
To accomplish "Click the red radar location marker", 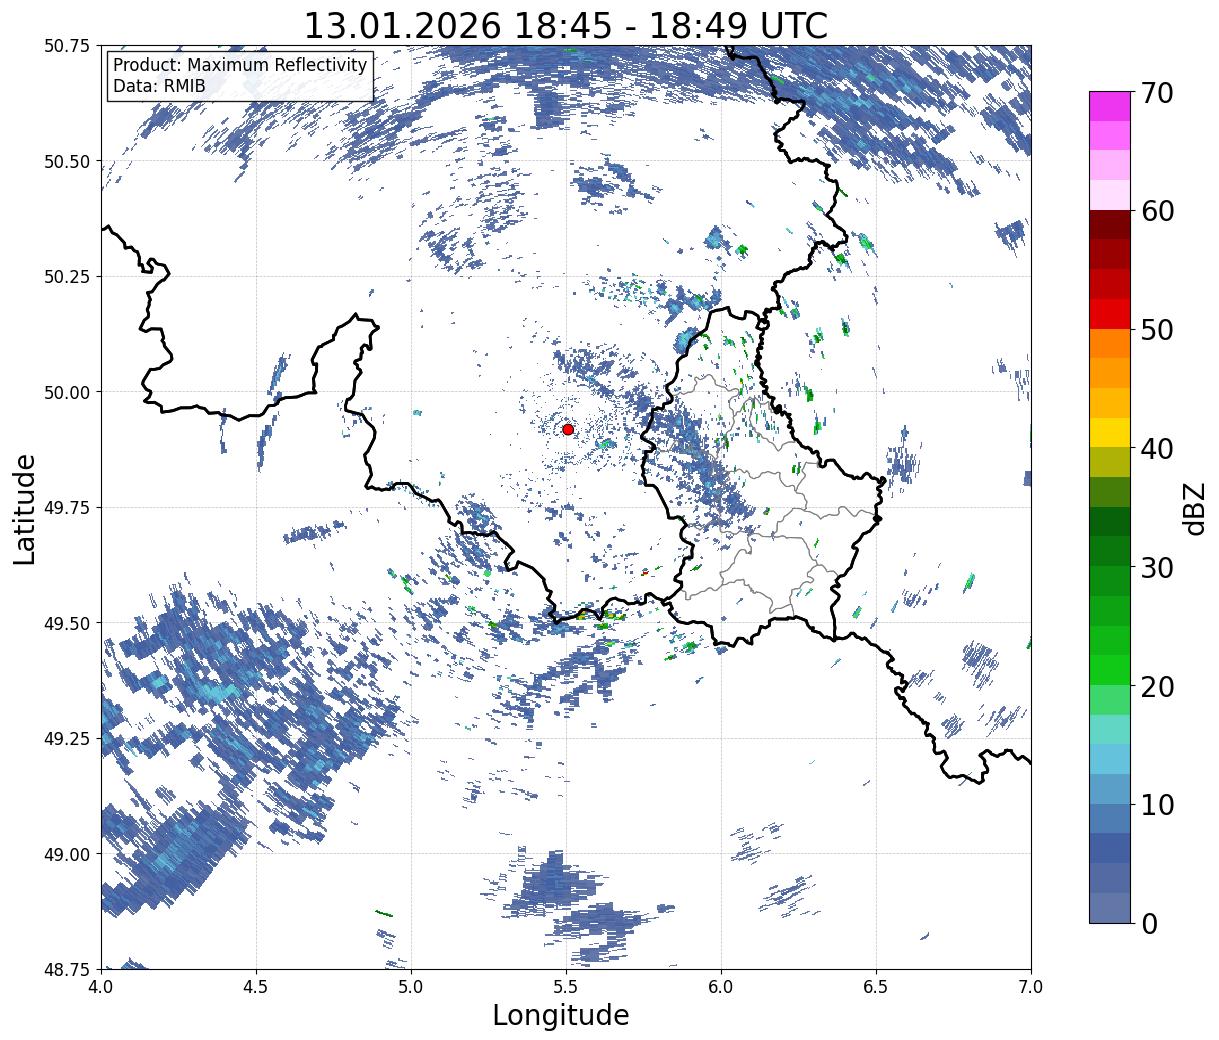I will pos(568,429).
